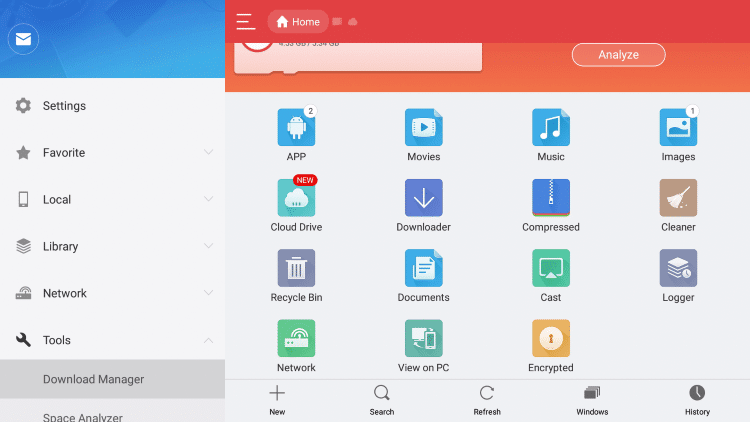Open Space Analyzer under Tools
This screenshot has height=422, width=750.
coord(112,411)
